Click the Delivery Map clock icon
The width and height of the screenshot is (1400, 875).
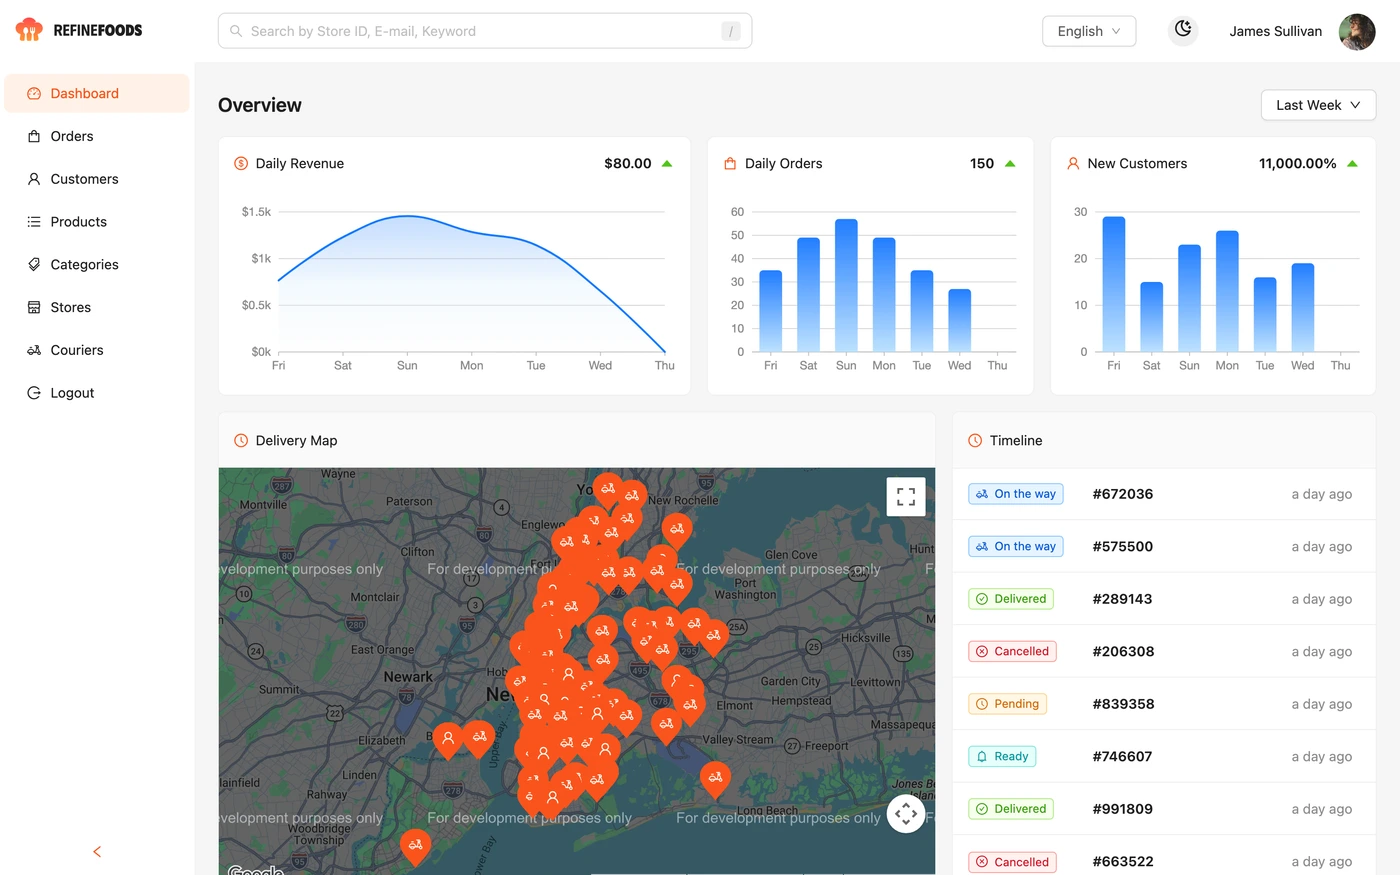point(241,440)
